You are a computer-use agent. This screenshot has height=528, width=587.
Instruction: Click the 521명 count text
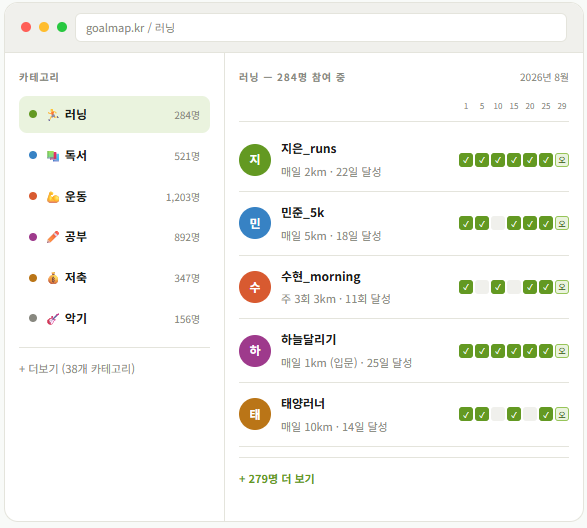tap(187, 156)
